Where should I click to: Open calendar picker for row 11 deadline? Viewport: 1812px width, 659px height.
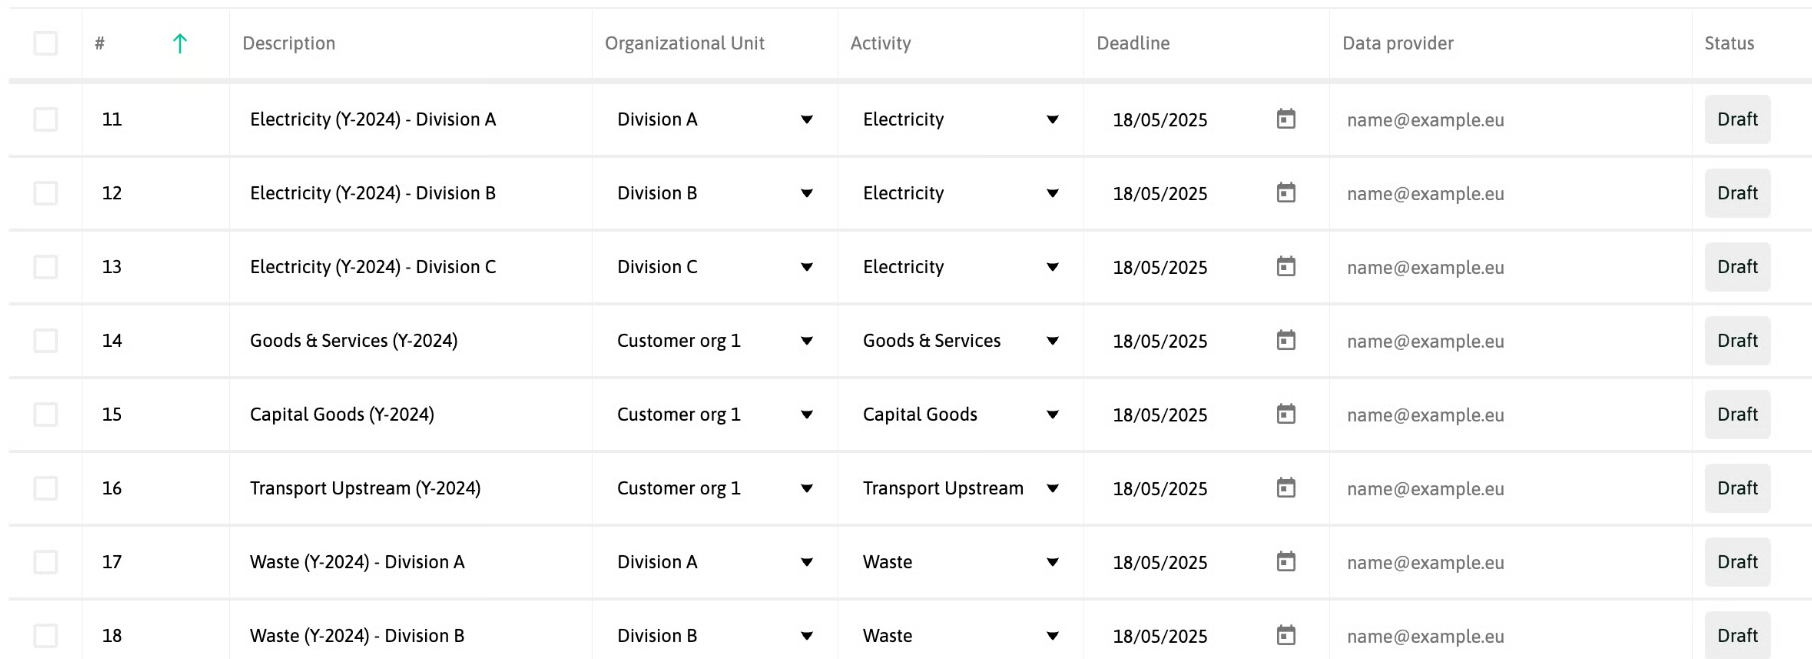[x=1286, y=119]
